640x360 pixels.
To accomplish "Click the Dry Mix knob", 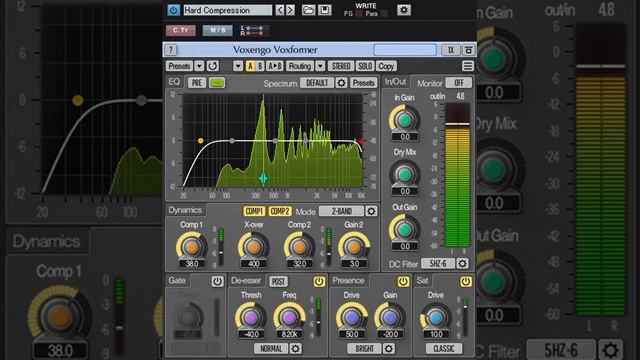I will pos(404,175).
